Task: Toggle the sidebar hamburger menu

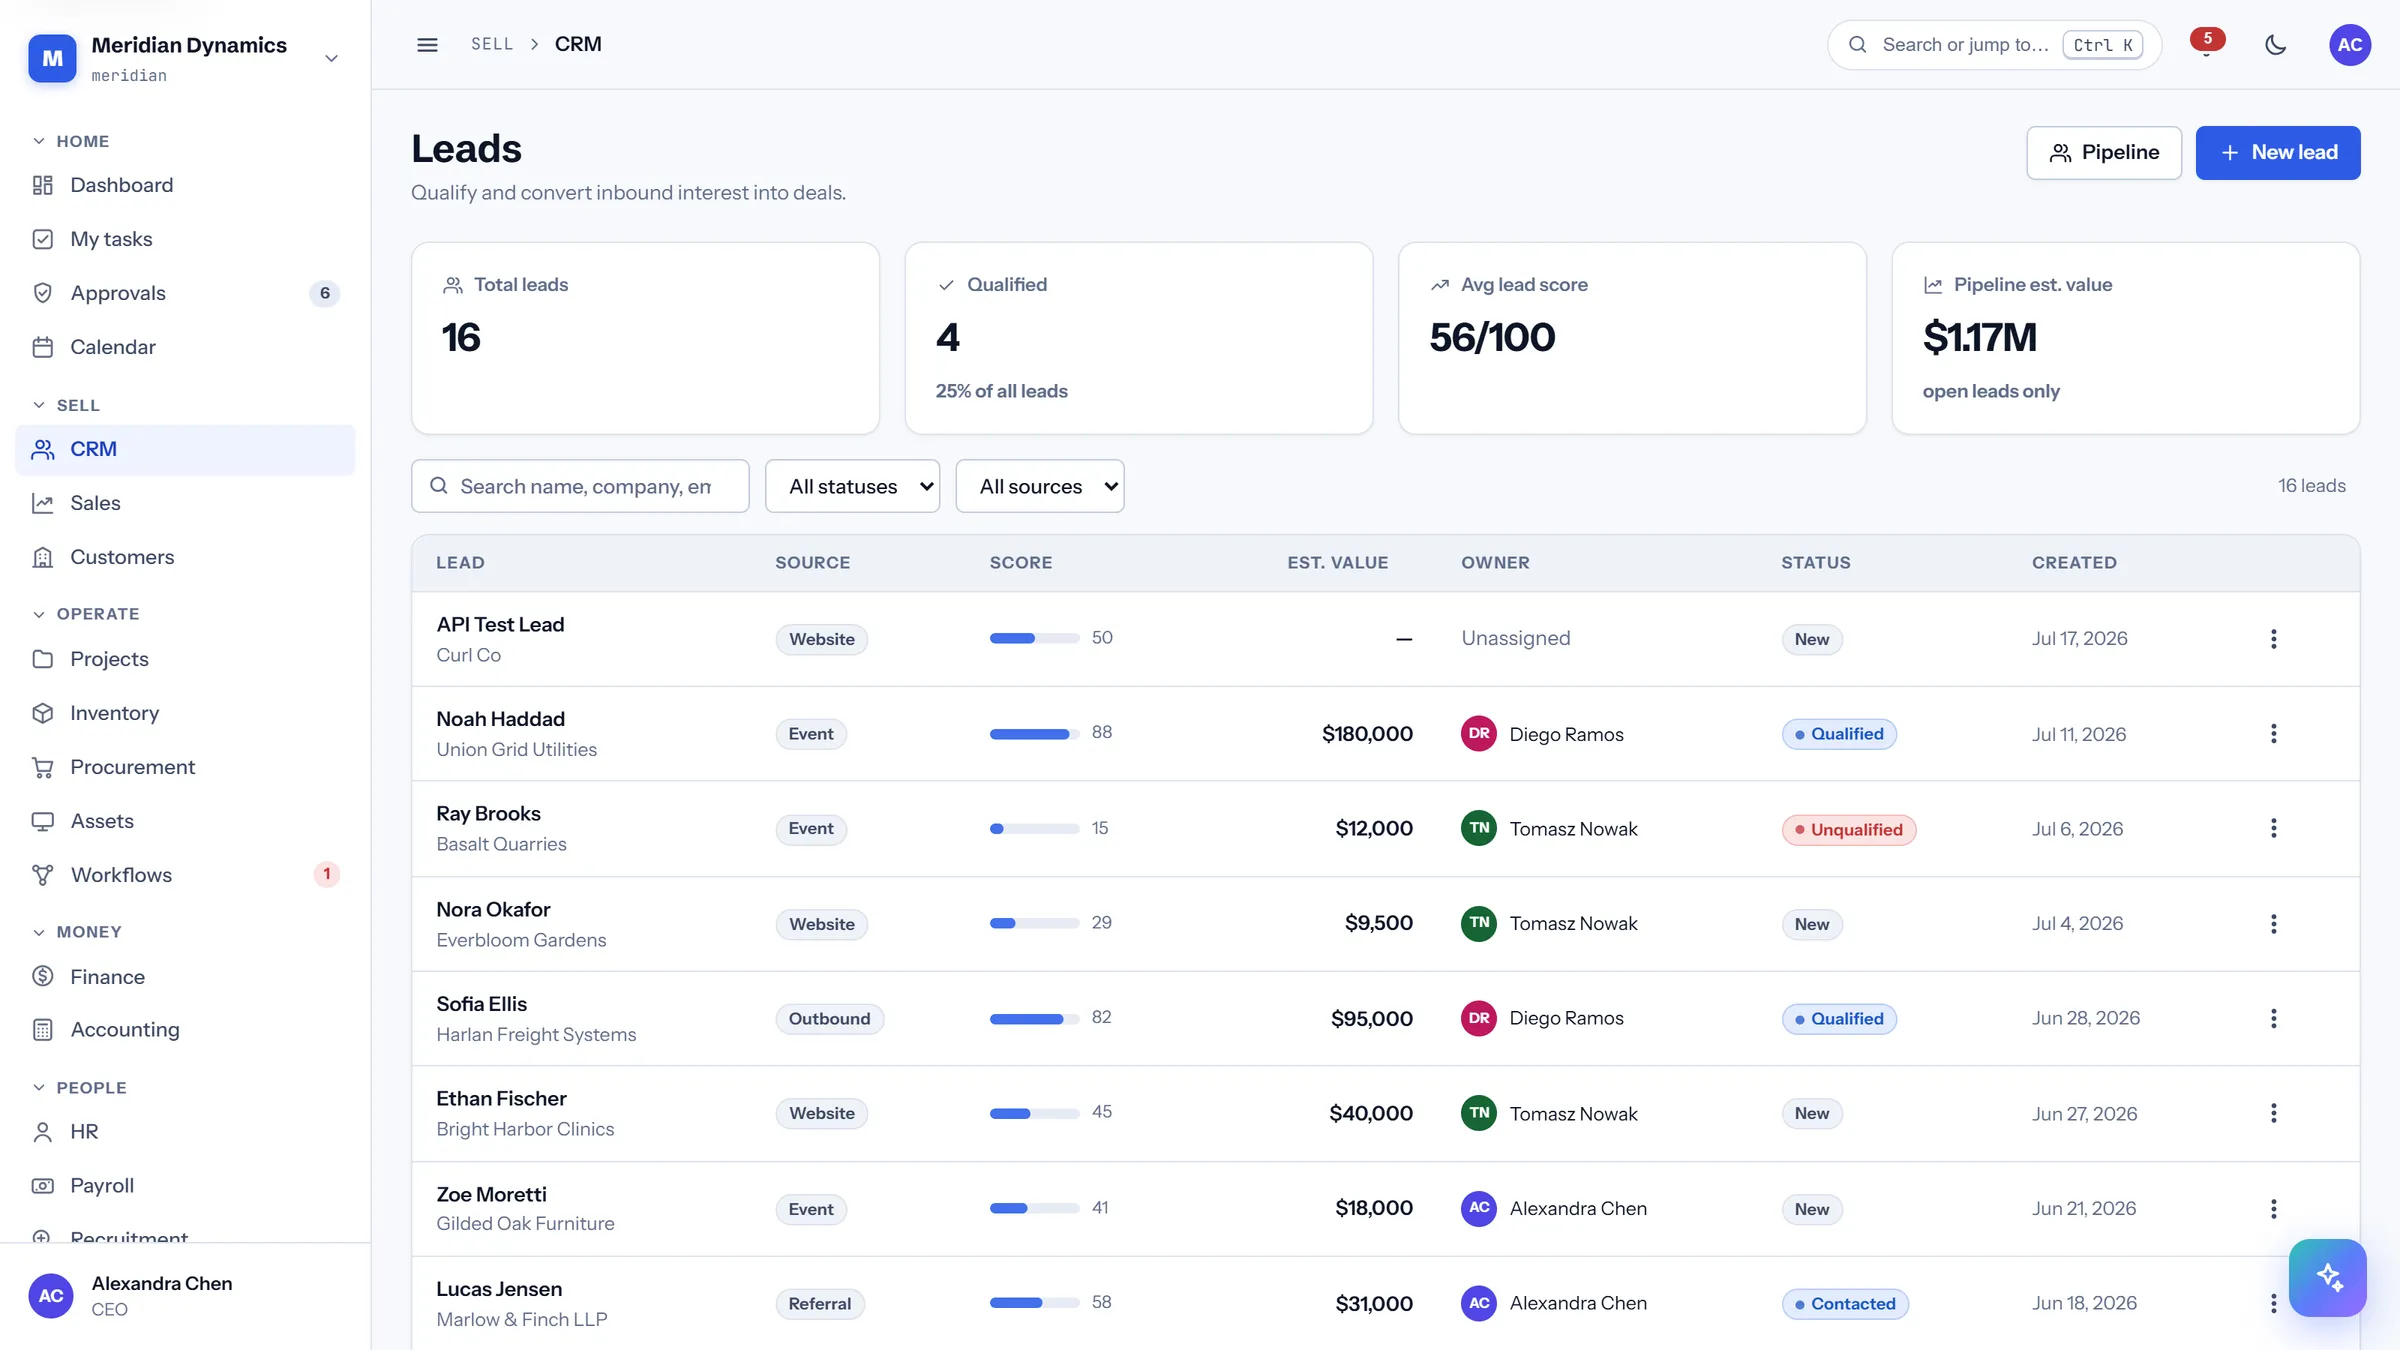Action: 427,44
